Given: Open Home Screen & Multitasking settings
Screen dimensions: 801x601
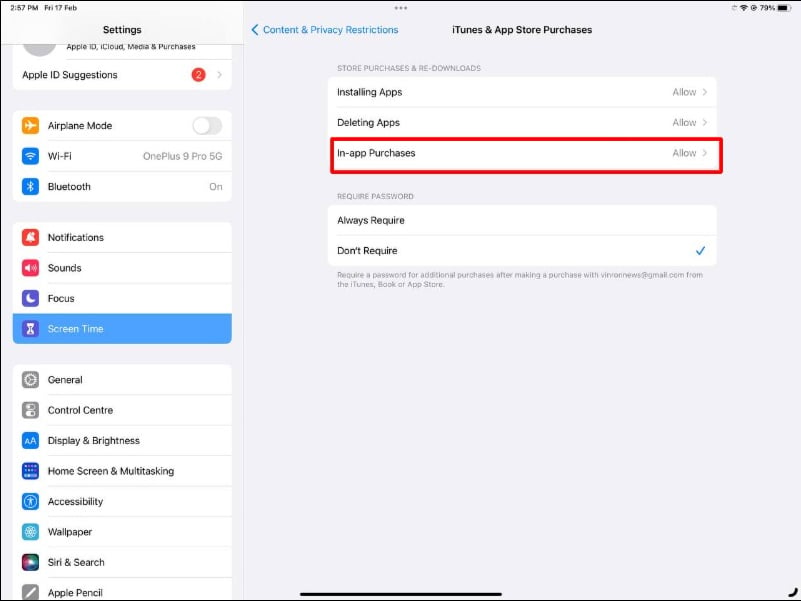Looking at the screenshot, I should (122, 471).
